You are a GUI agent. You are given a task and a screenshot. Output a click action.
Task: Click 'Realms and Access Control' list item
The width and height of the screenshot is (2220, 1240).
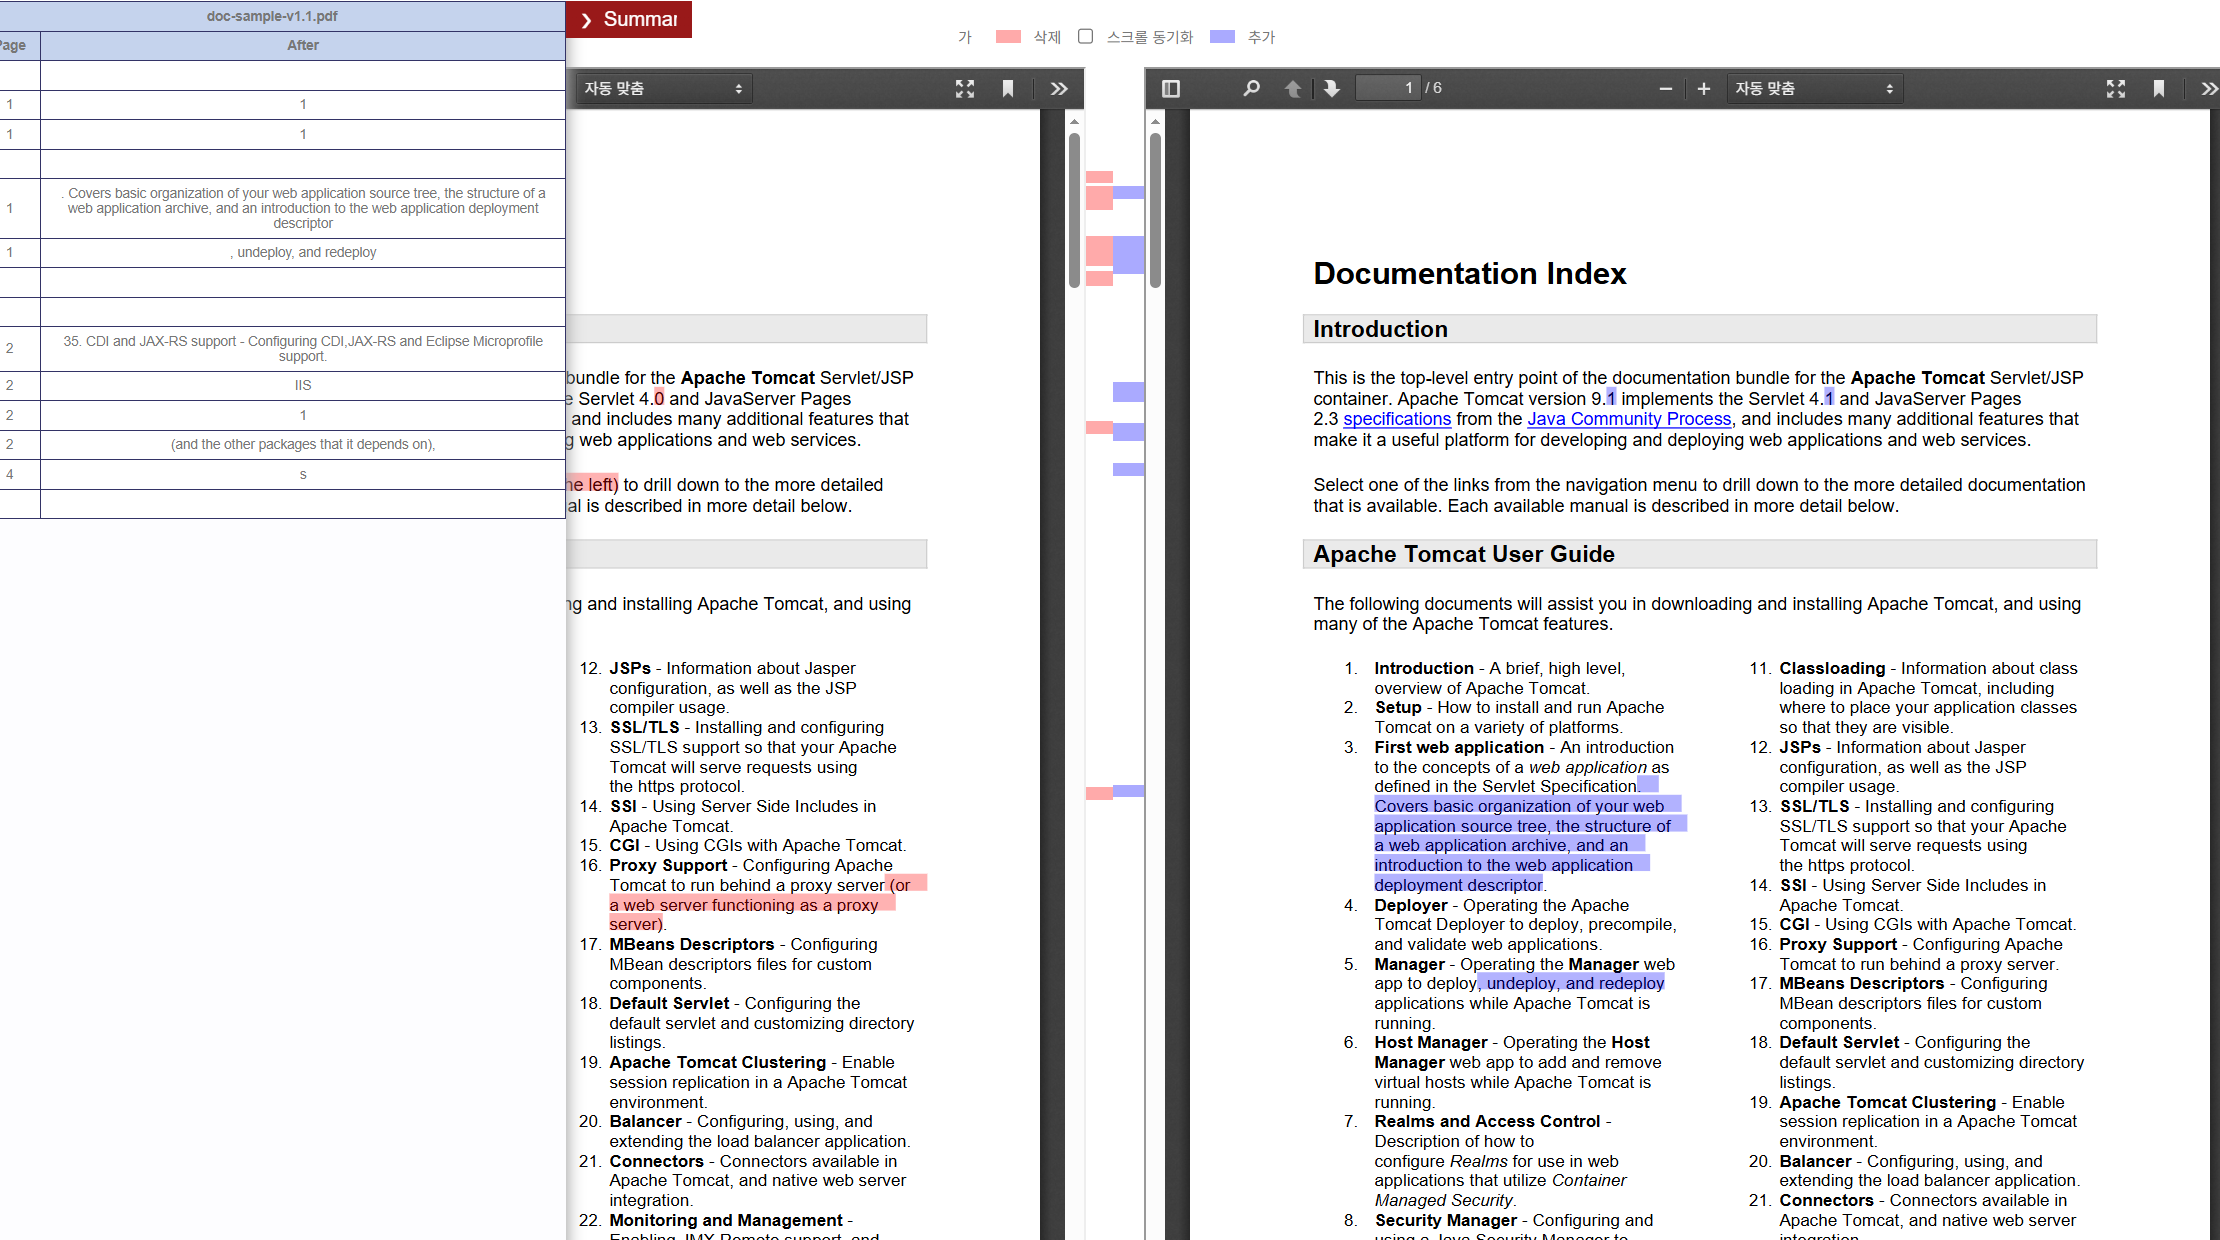(x=1487, y=1122)
